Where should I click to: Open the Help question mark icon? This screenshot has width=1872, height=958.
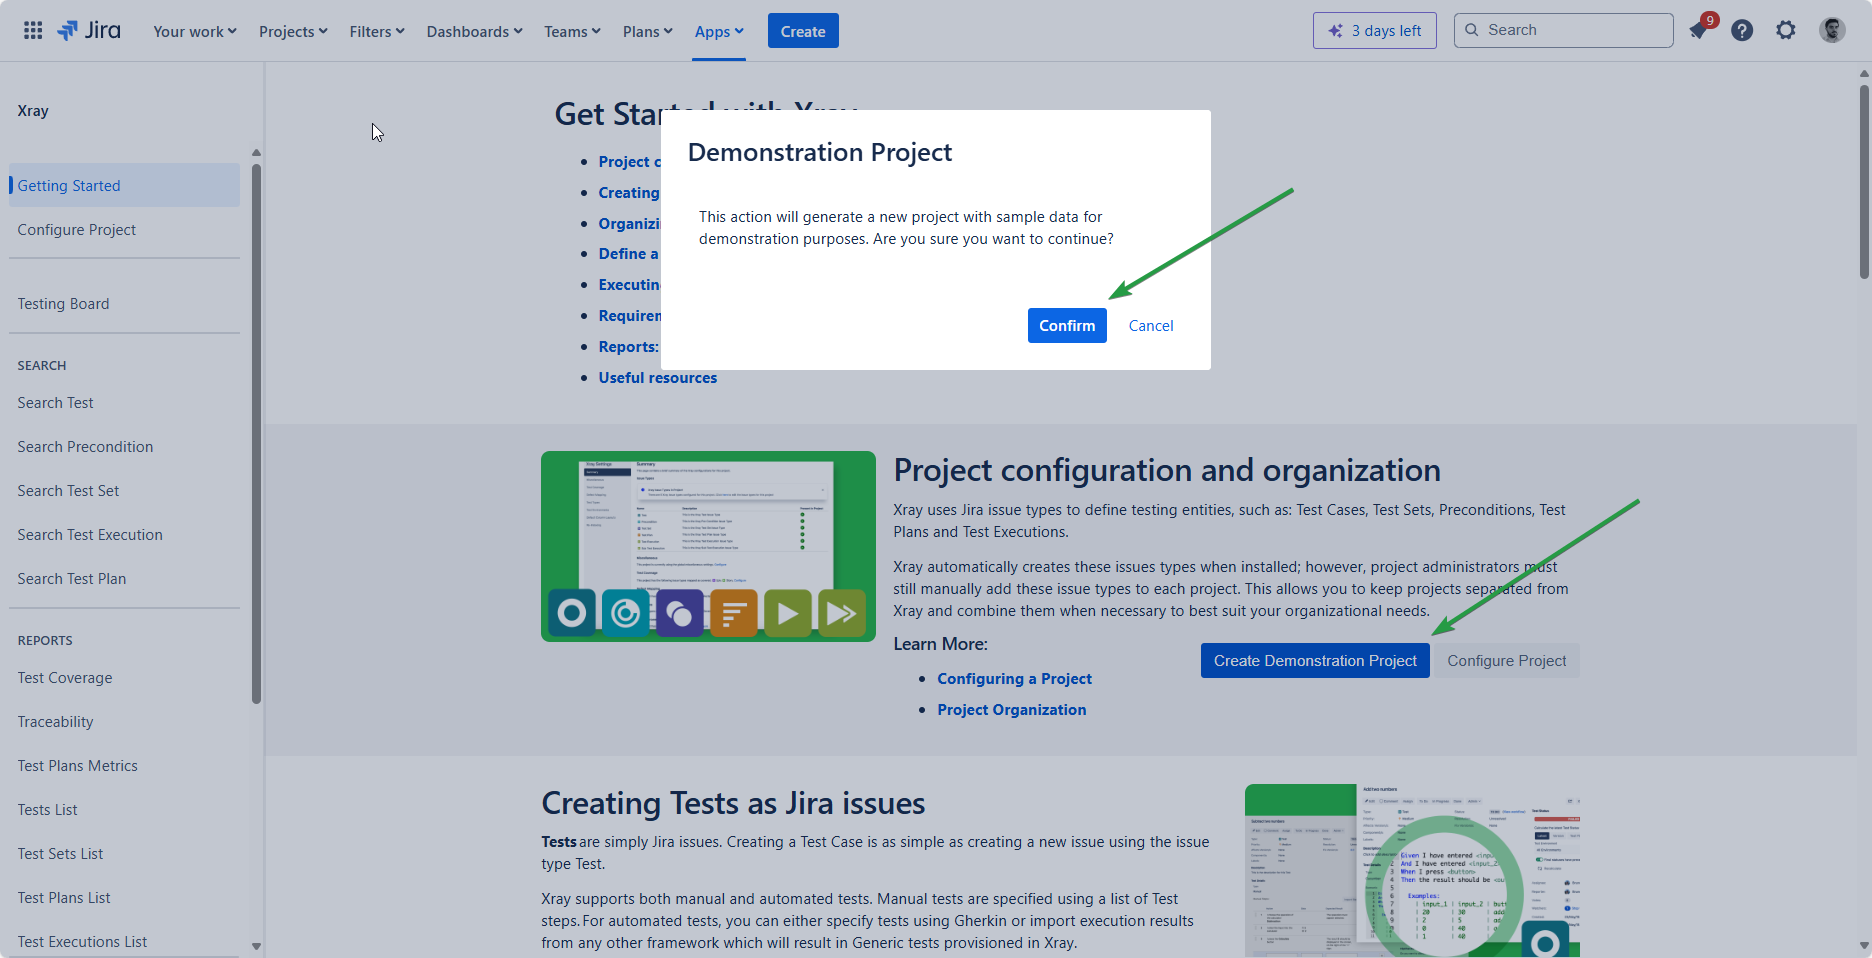[x=1742, y=31]
